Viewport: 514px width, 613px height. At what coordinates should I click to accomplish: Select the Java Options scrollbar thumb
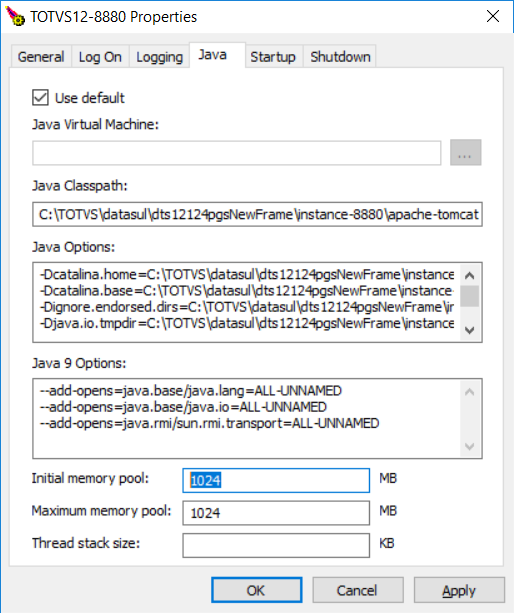point(469,296)
